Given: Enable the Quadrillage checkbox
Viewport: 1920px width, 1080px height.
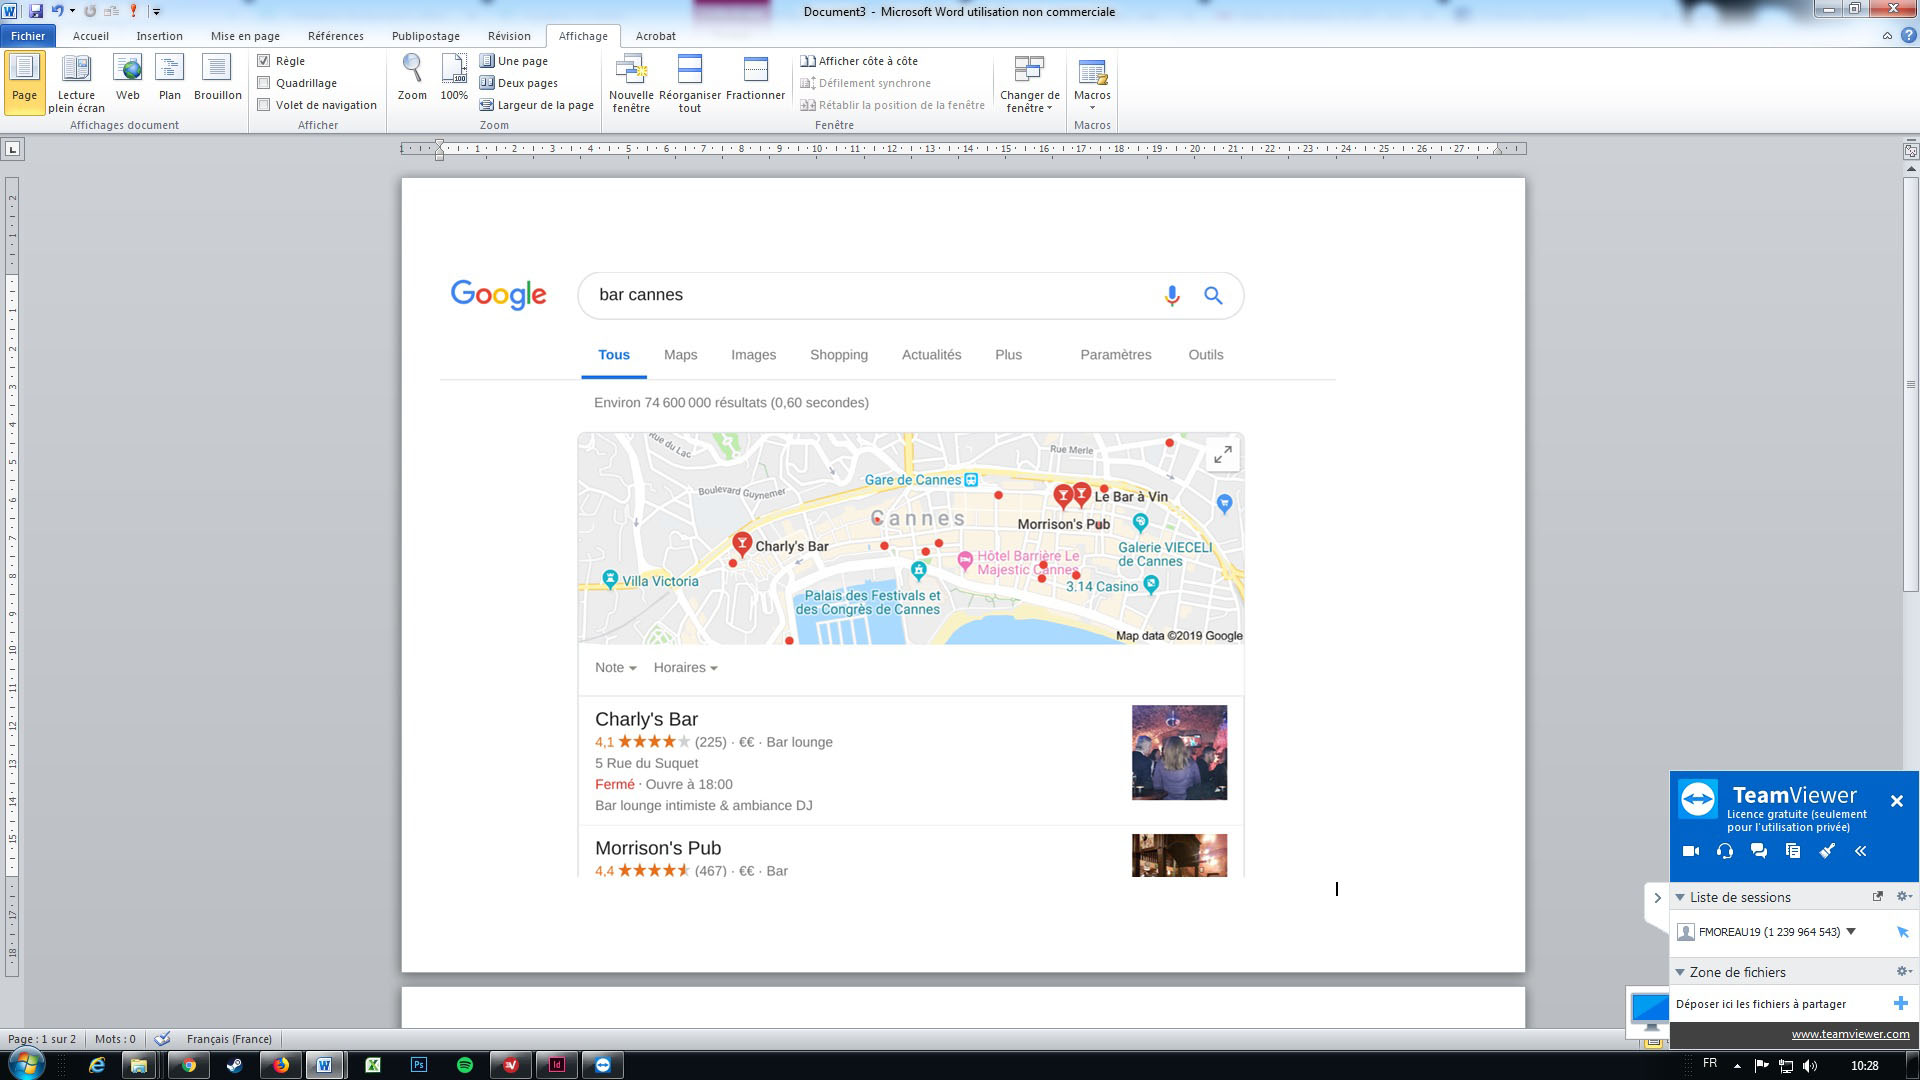Looking at the screenshot, I should click(264, 83).
